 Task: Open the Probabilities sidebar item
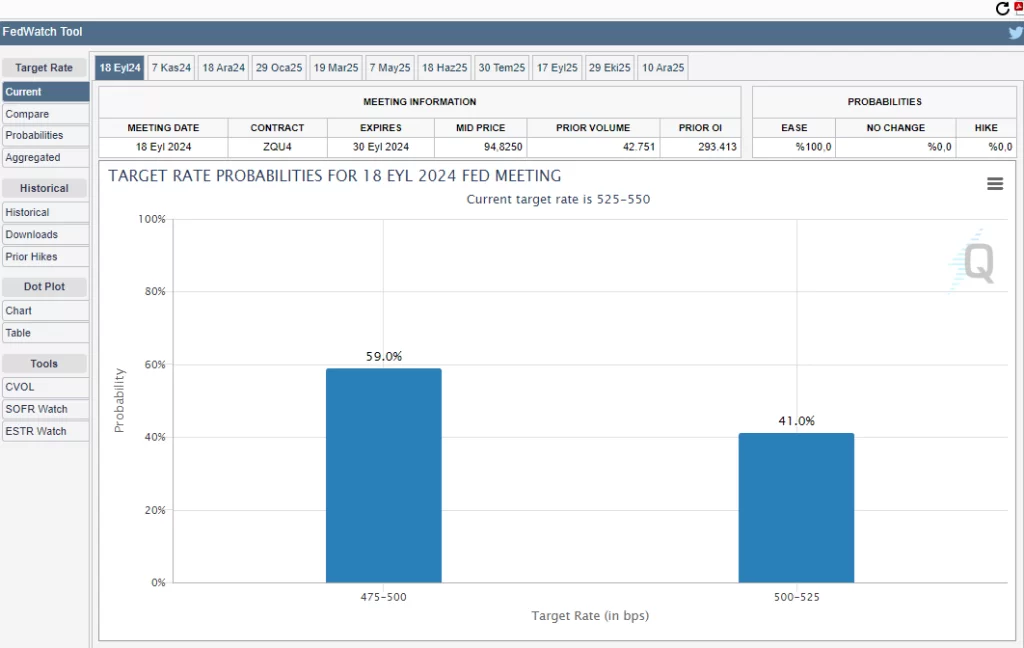point(45,135)
